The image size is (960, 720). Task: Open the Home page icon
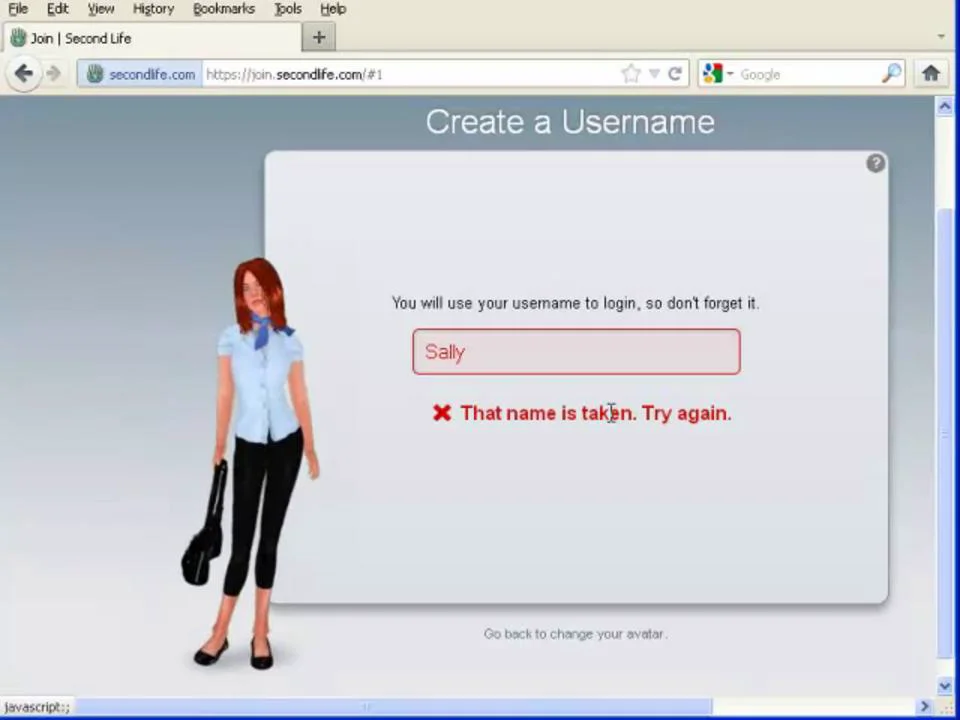point(931,73)
